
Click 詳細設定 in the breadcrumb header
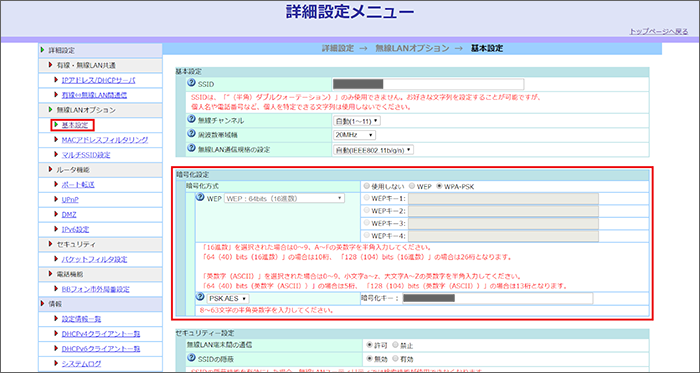pos(338,48)
